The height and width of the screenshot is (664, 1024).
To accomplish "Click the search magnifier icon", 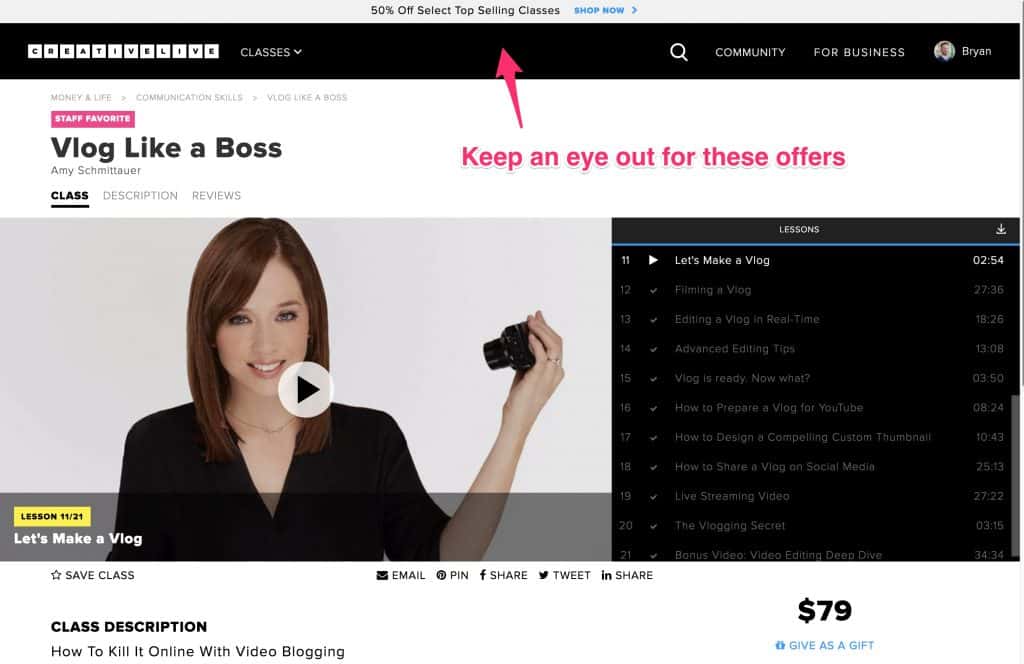I will pyautogui.click(x=679, y=52).
